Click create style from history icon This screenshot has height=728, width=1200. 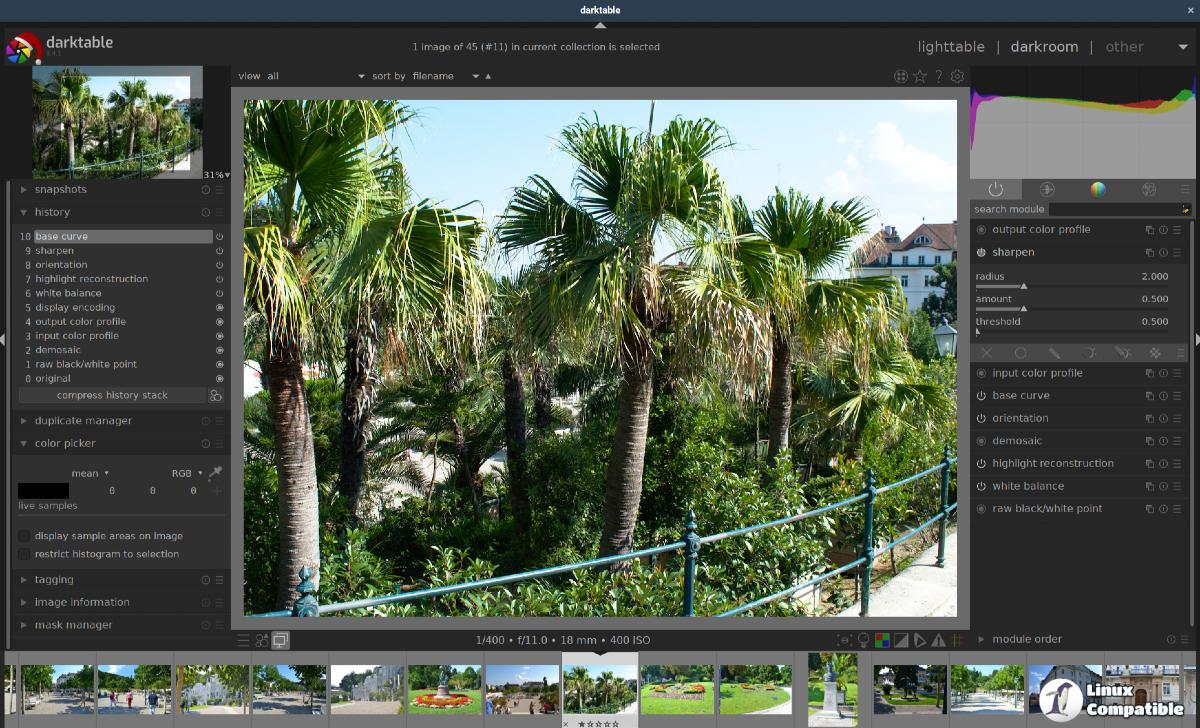pos(215,395)
